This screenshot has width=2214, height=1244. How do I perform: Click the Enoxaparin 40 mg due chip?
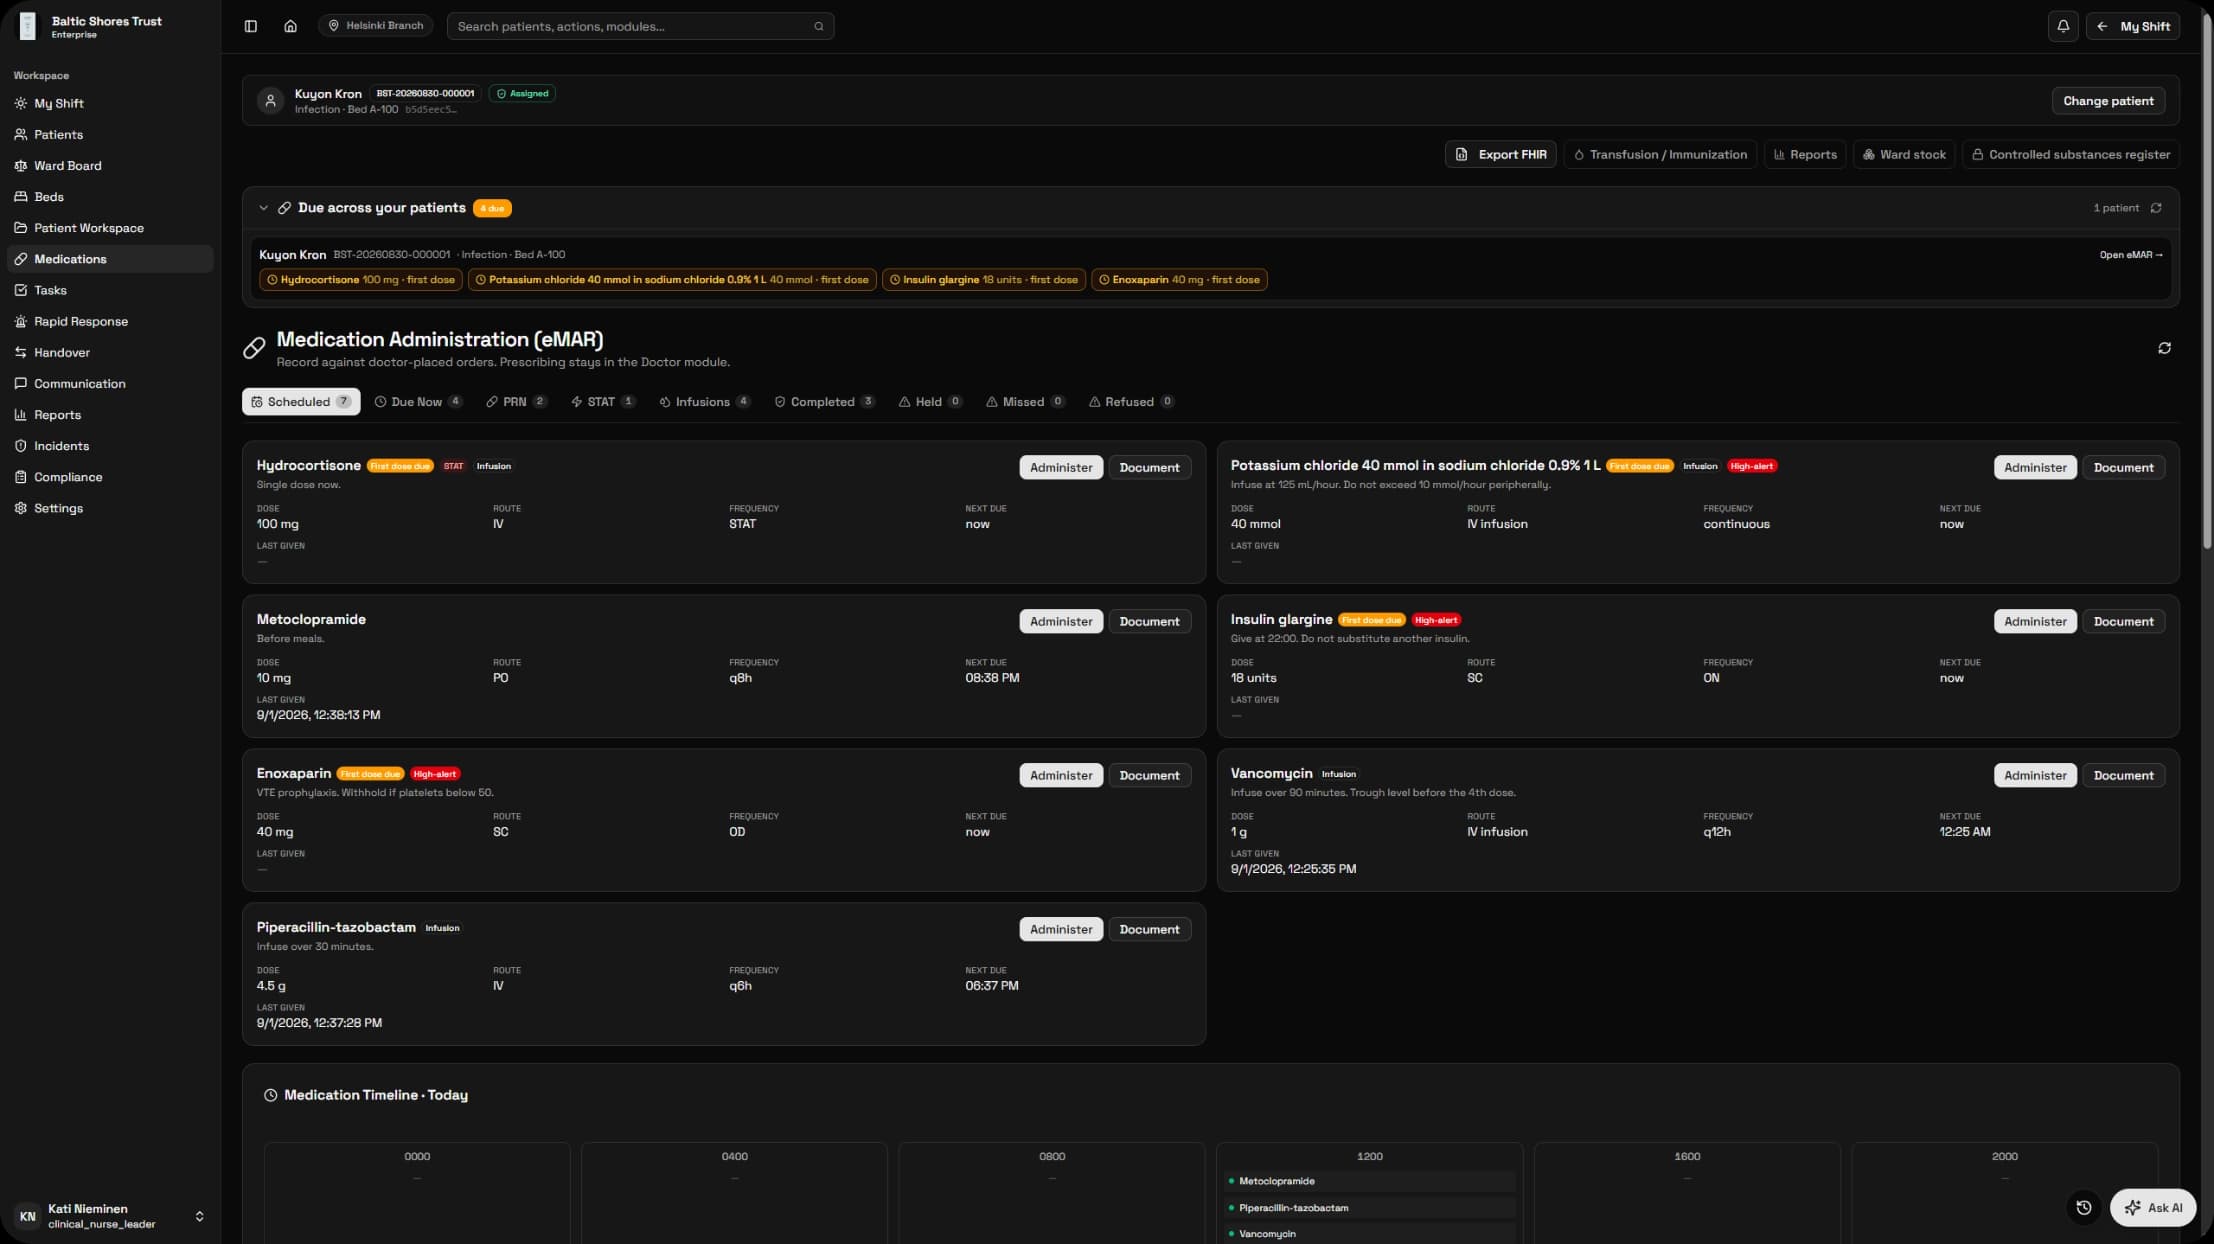coord(1179,280)
